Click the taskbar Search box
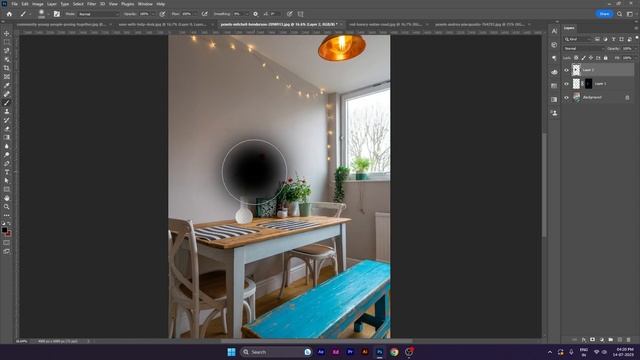Screen dimensions: 640x360 (x=276, y=352)
